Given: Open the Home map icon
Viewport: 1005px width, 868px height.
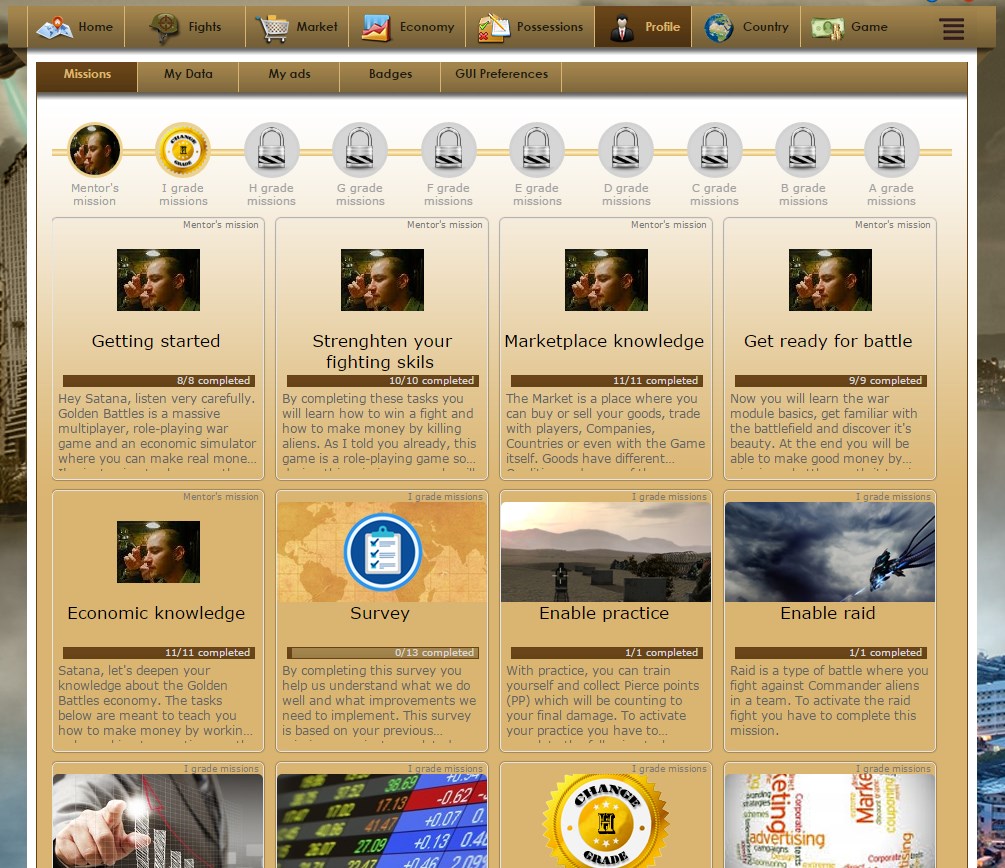Looking at the screenshot, I should pyautogui.click(x=54, y=28).
